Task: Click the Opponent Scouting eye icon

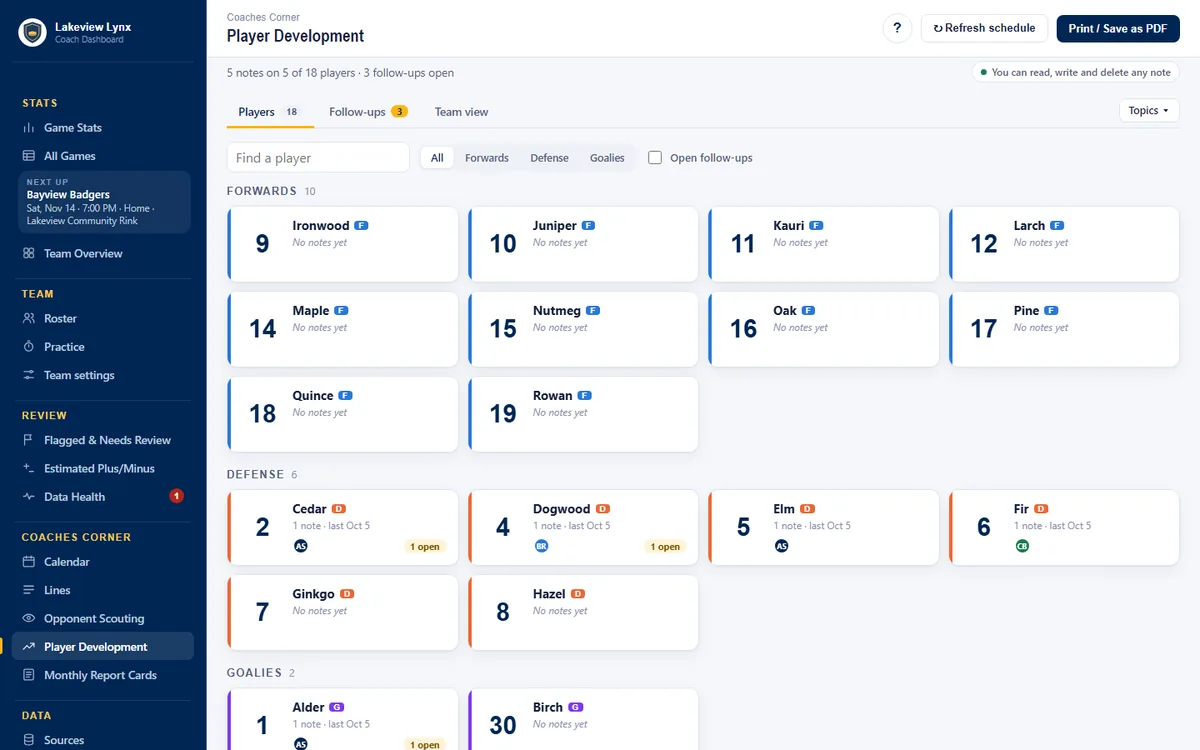Action: pos(29,619)
